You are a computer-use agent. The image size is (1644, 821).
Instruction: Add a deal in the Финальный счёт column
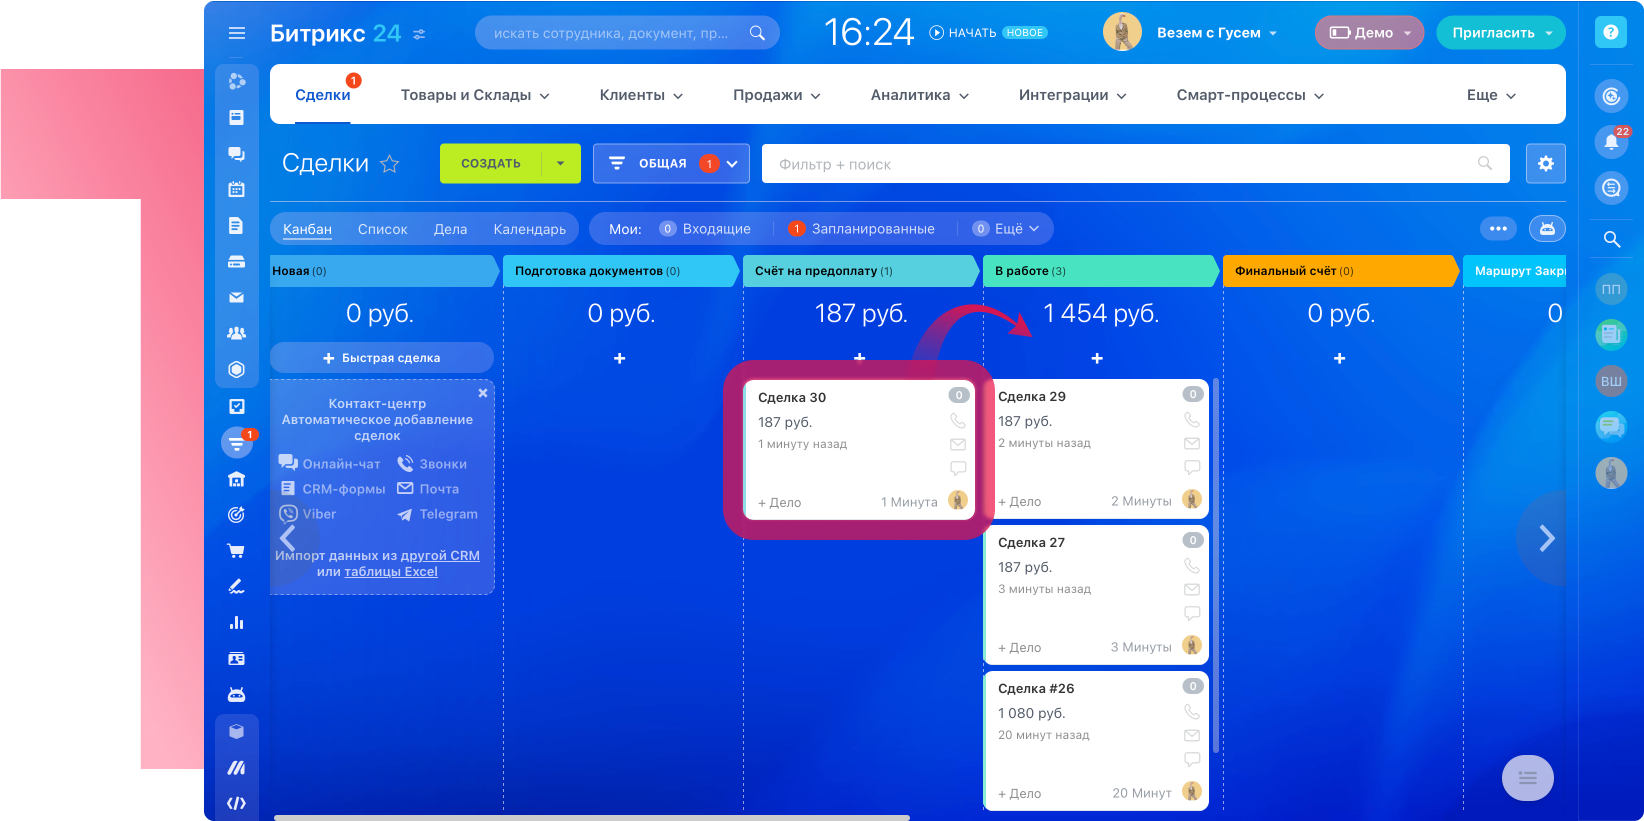pyautogui.click(x=1339, y=358)
